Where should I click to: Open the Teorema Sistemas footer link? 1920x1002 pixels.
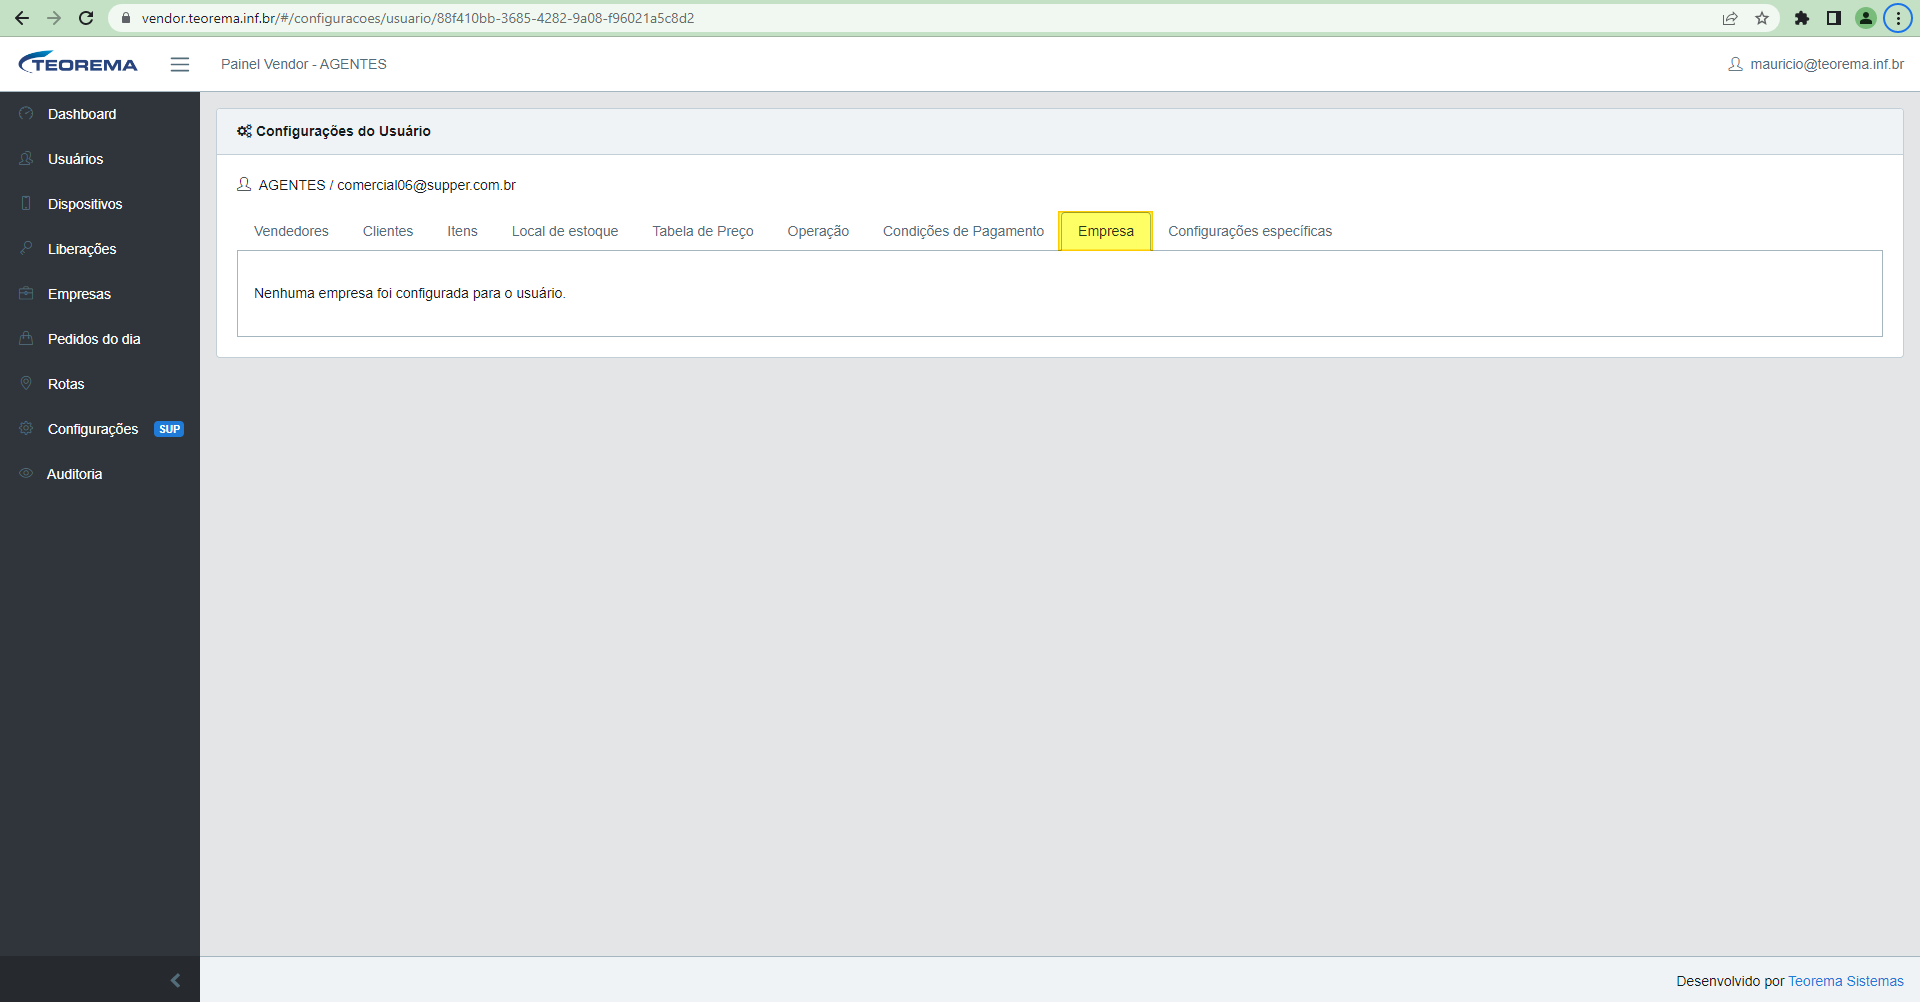1846,981
